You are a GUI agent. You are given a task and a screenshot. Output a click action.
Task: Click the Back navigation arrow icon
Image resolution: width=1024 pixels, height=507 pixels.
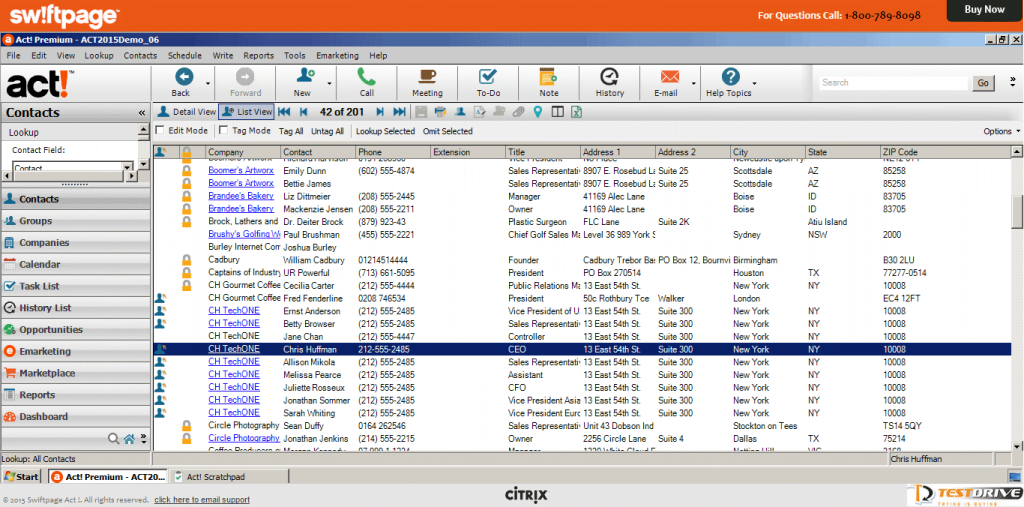pos(184,77)
